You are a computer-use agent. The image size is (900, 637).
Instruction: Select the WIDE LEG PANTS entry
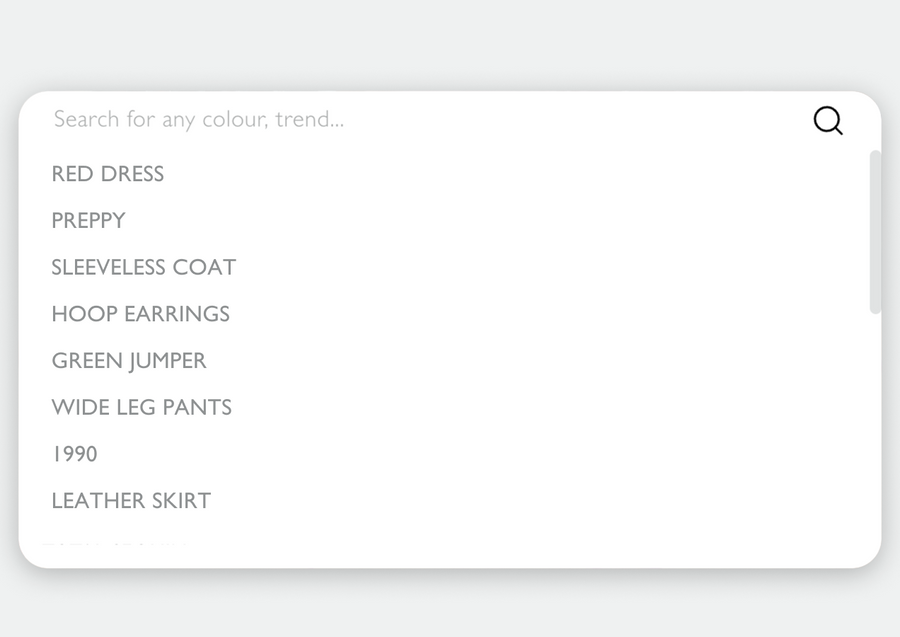141,407
